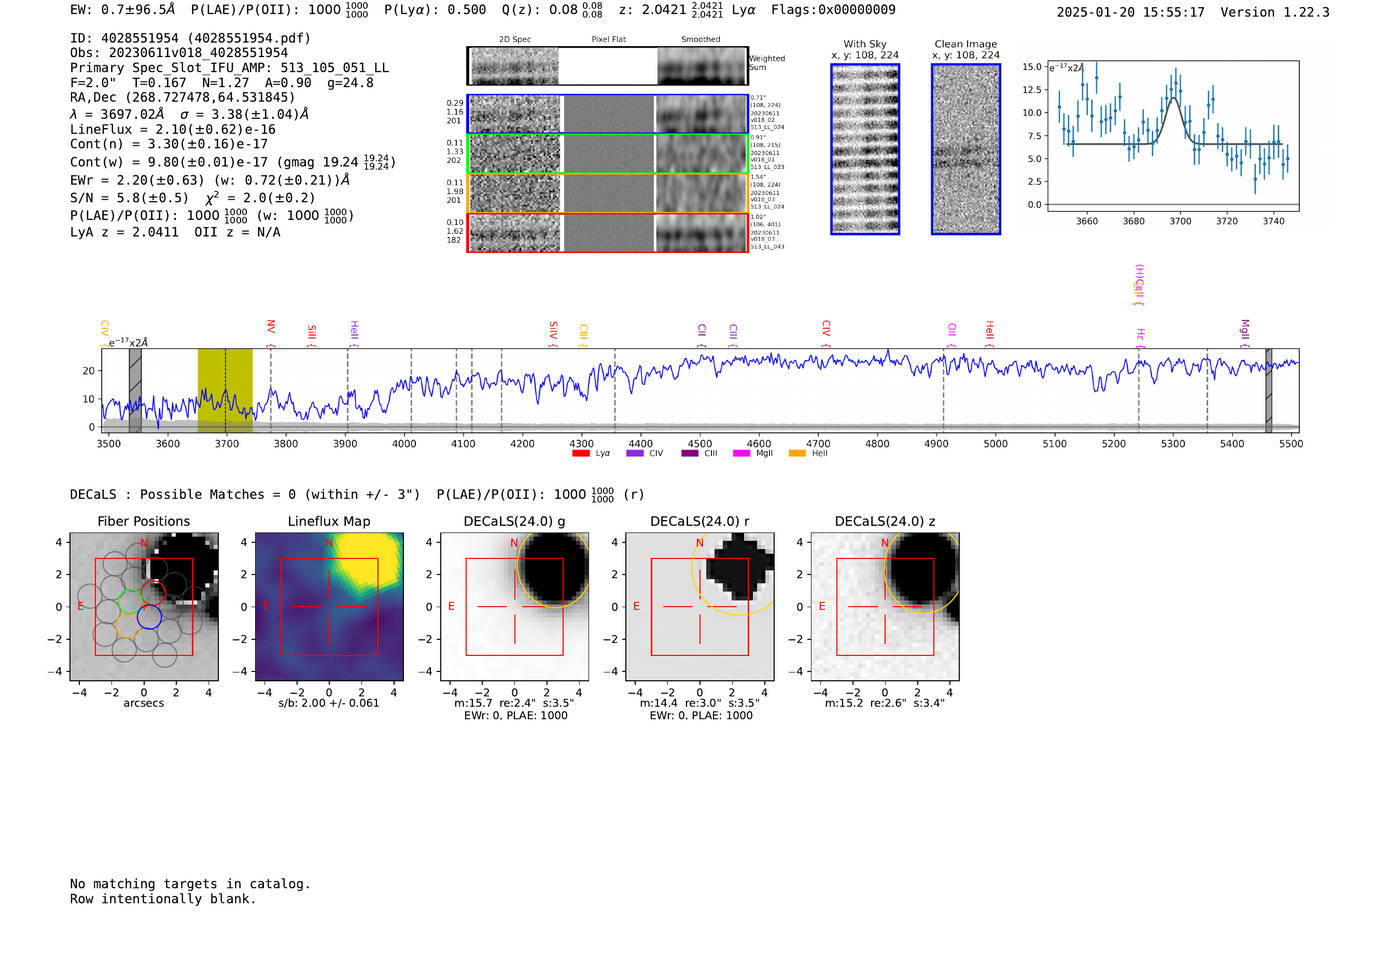Screen dimensions: 1400x953
Task: Click the hatched gray band near 3550Å
Action: tap(135, 390)
